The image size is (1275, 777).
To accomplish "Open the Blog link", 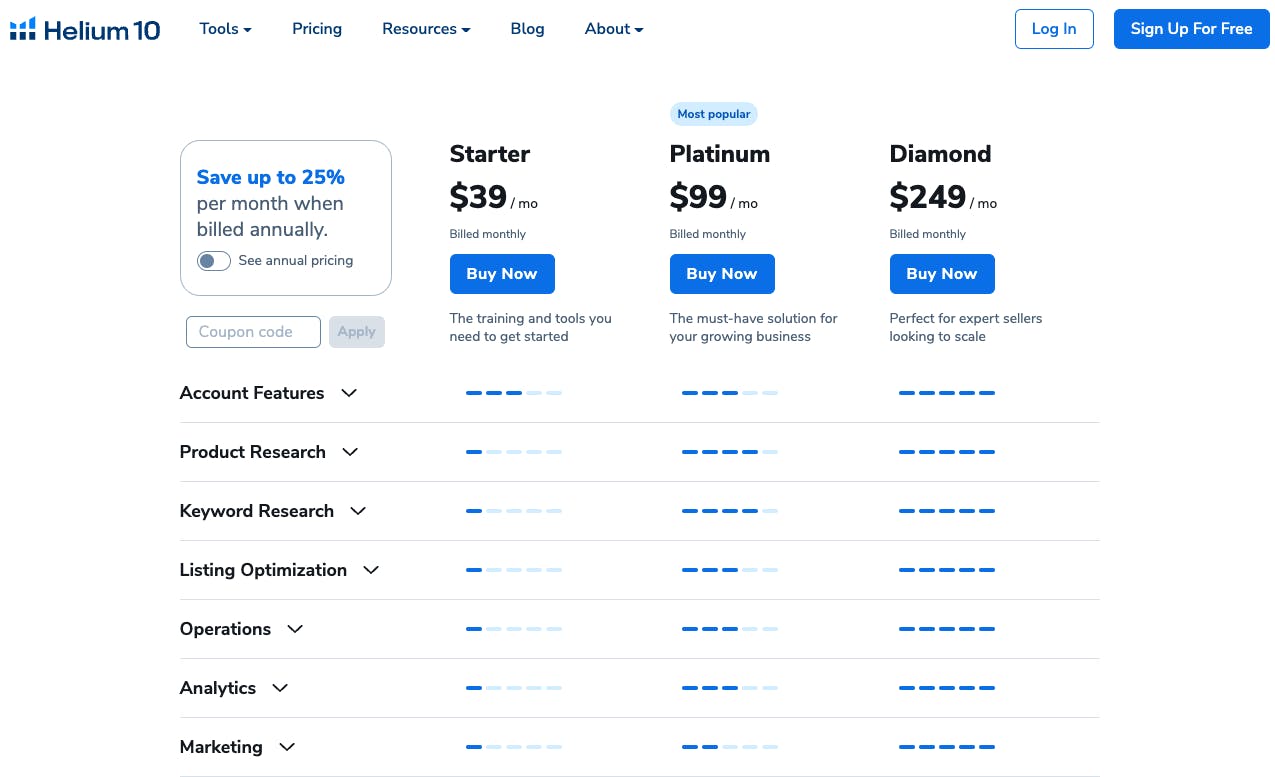I will 527,29.
